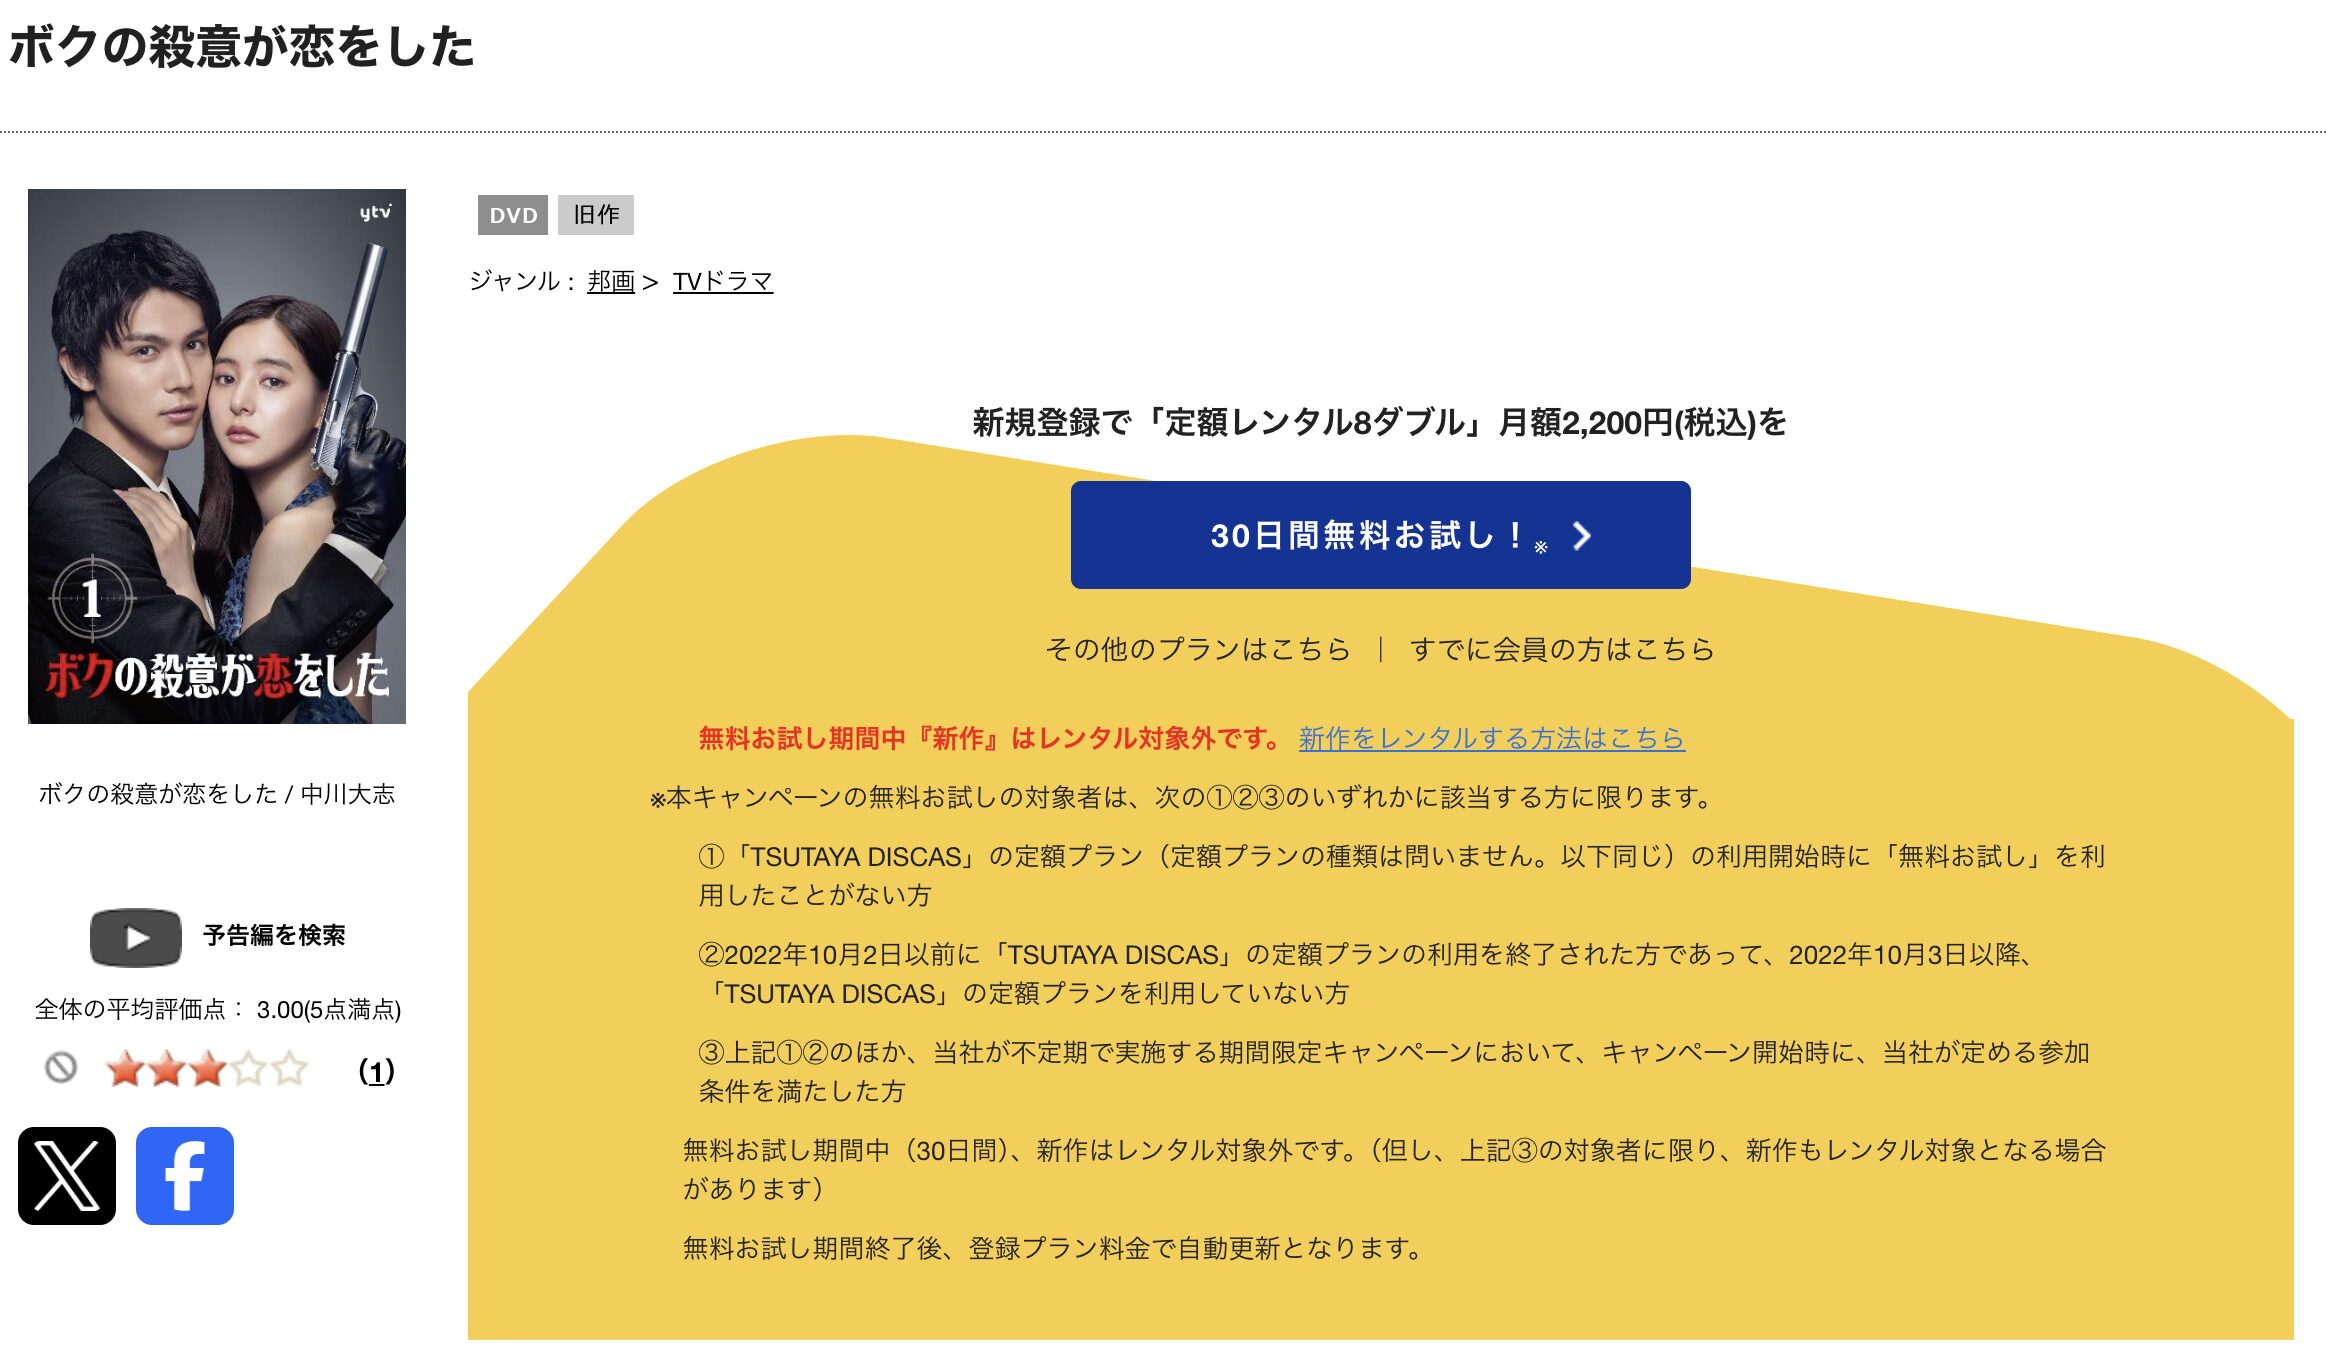This screenshot has width=2326, height=1364.
Task: Click condition ① about TSUTAYA DISCAS 定額プラン
Action: (x=1402, y=875)
